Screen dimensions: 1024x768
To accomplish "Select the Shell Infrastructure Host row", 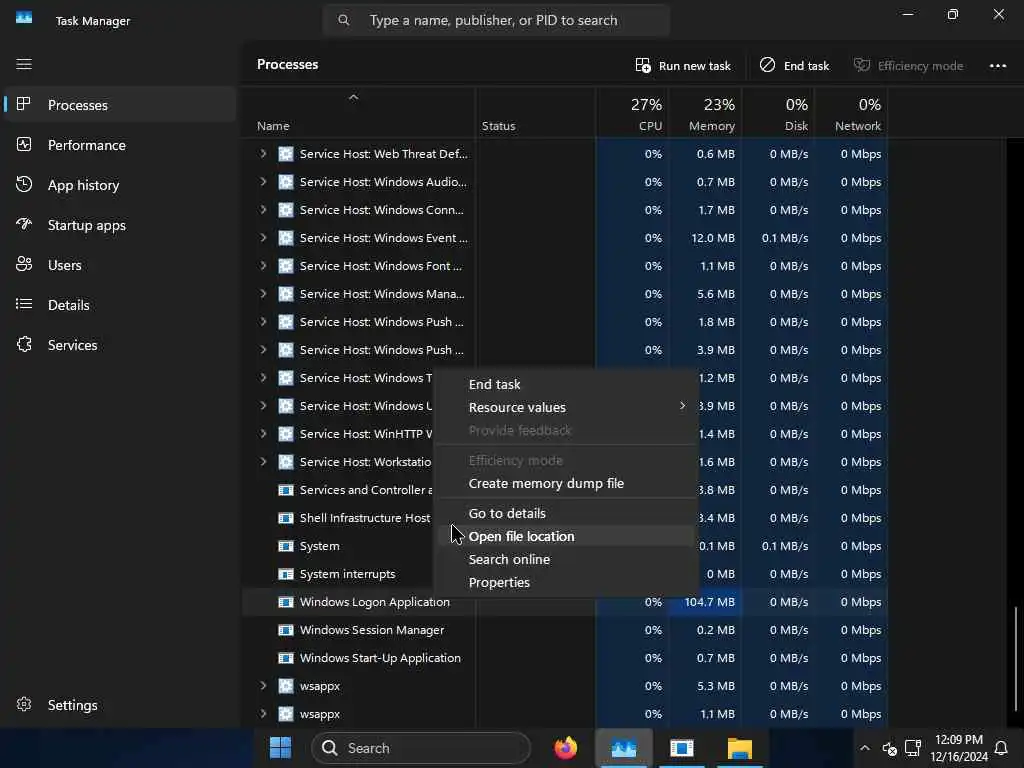I will click(564, 518).
